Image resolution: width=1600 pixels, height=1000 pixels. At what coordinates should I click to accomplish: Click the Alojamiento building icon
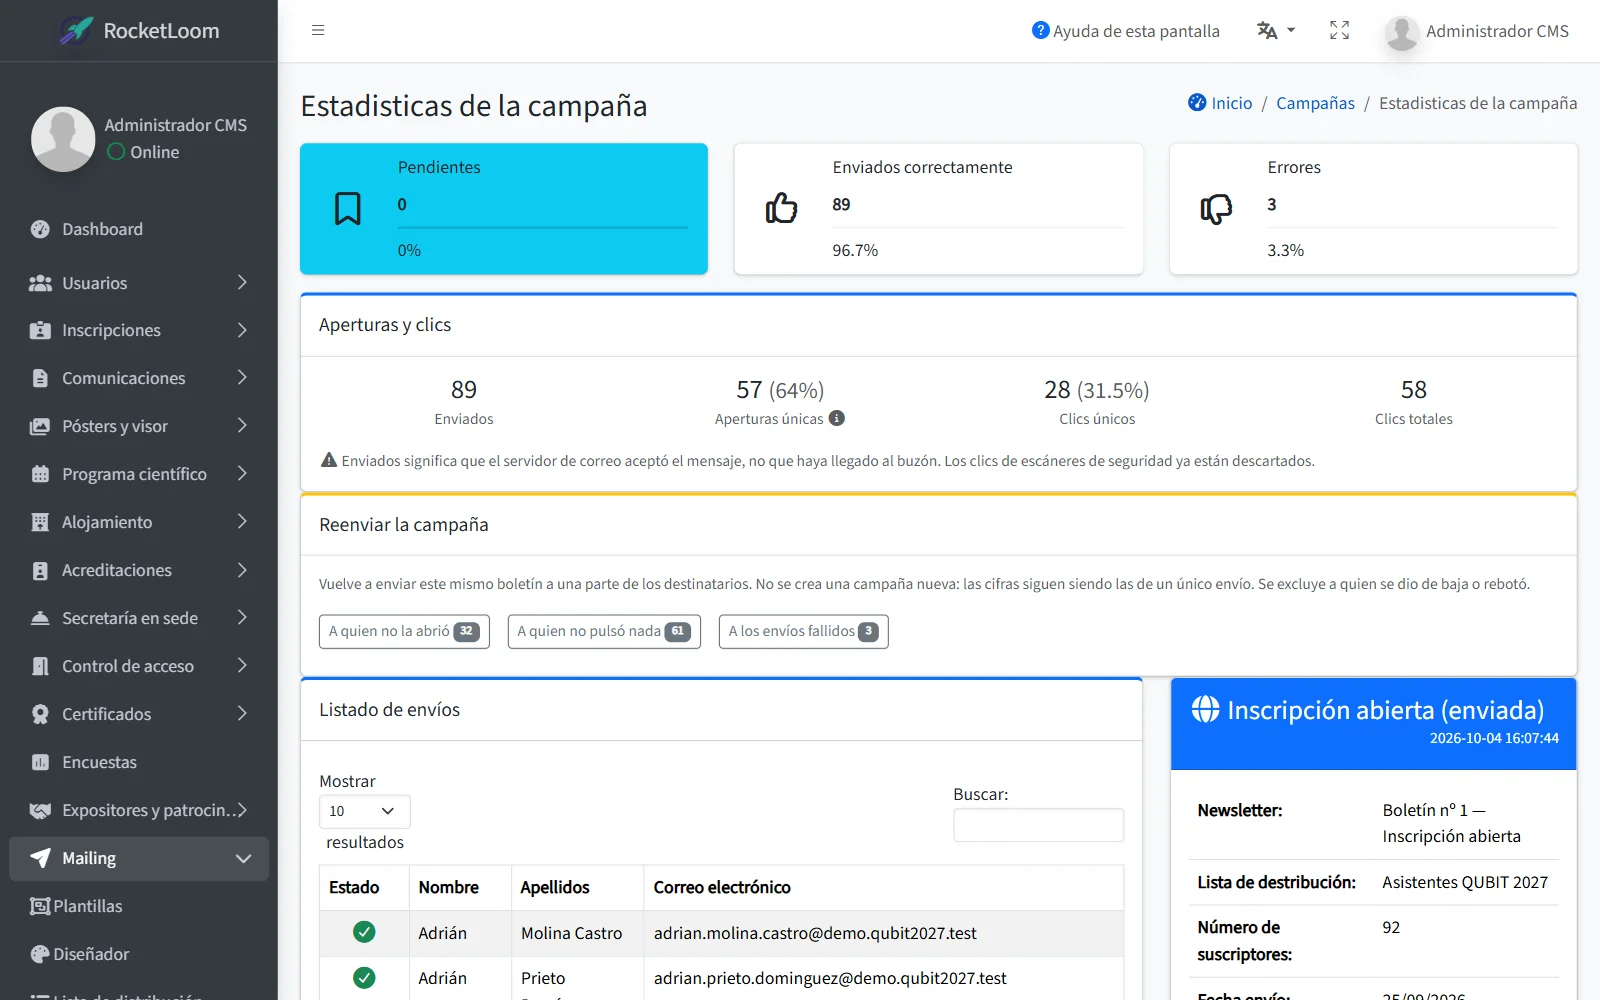[40, 522]
